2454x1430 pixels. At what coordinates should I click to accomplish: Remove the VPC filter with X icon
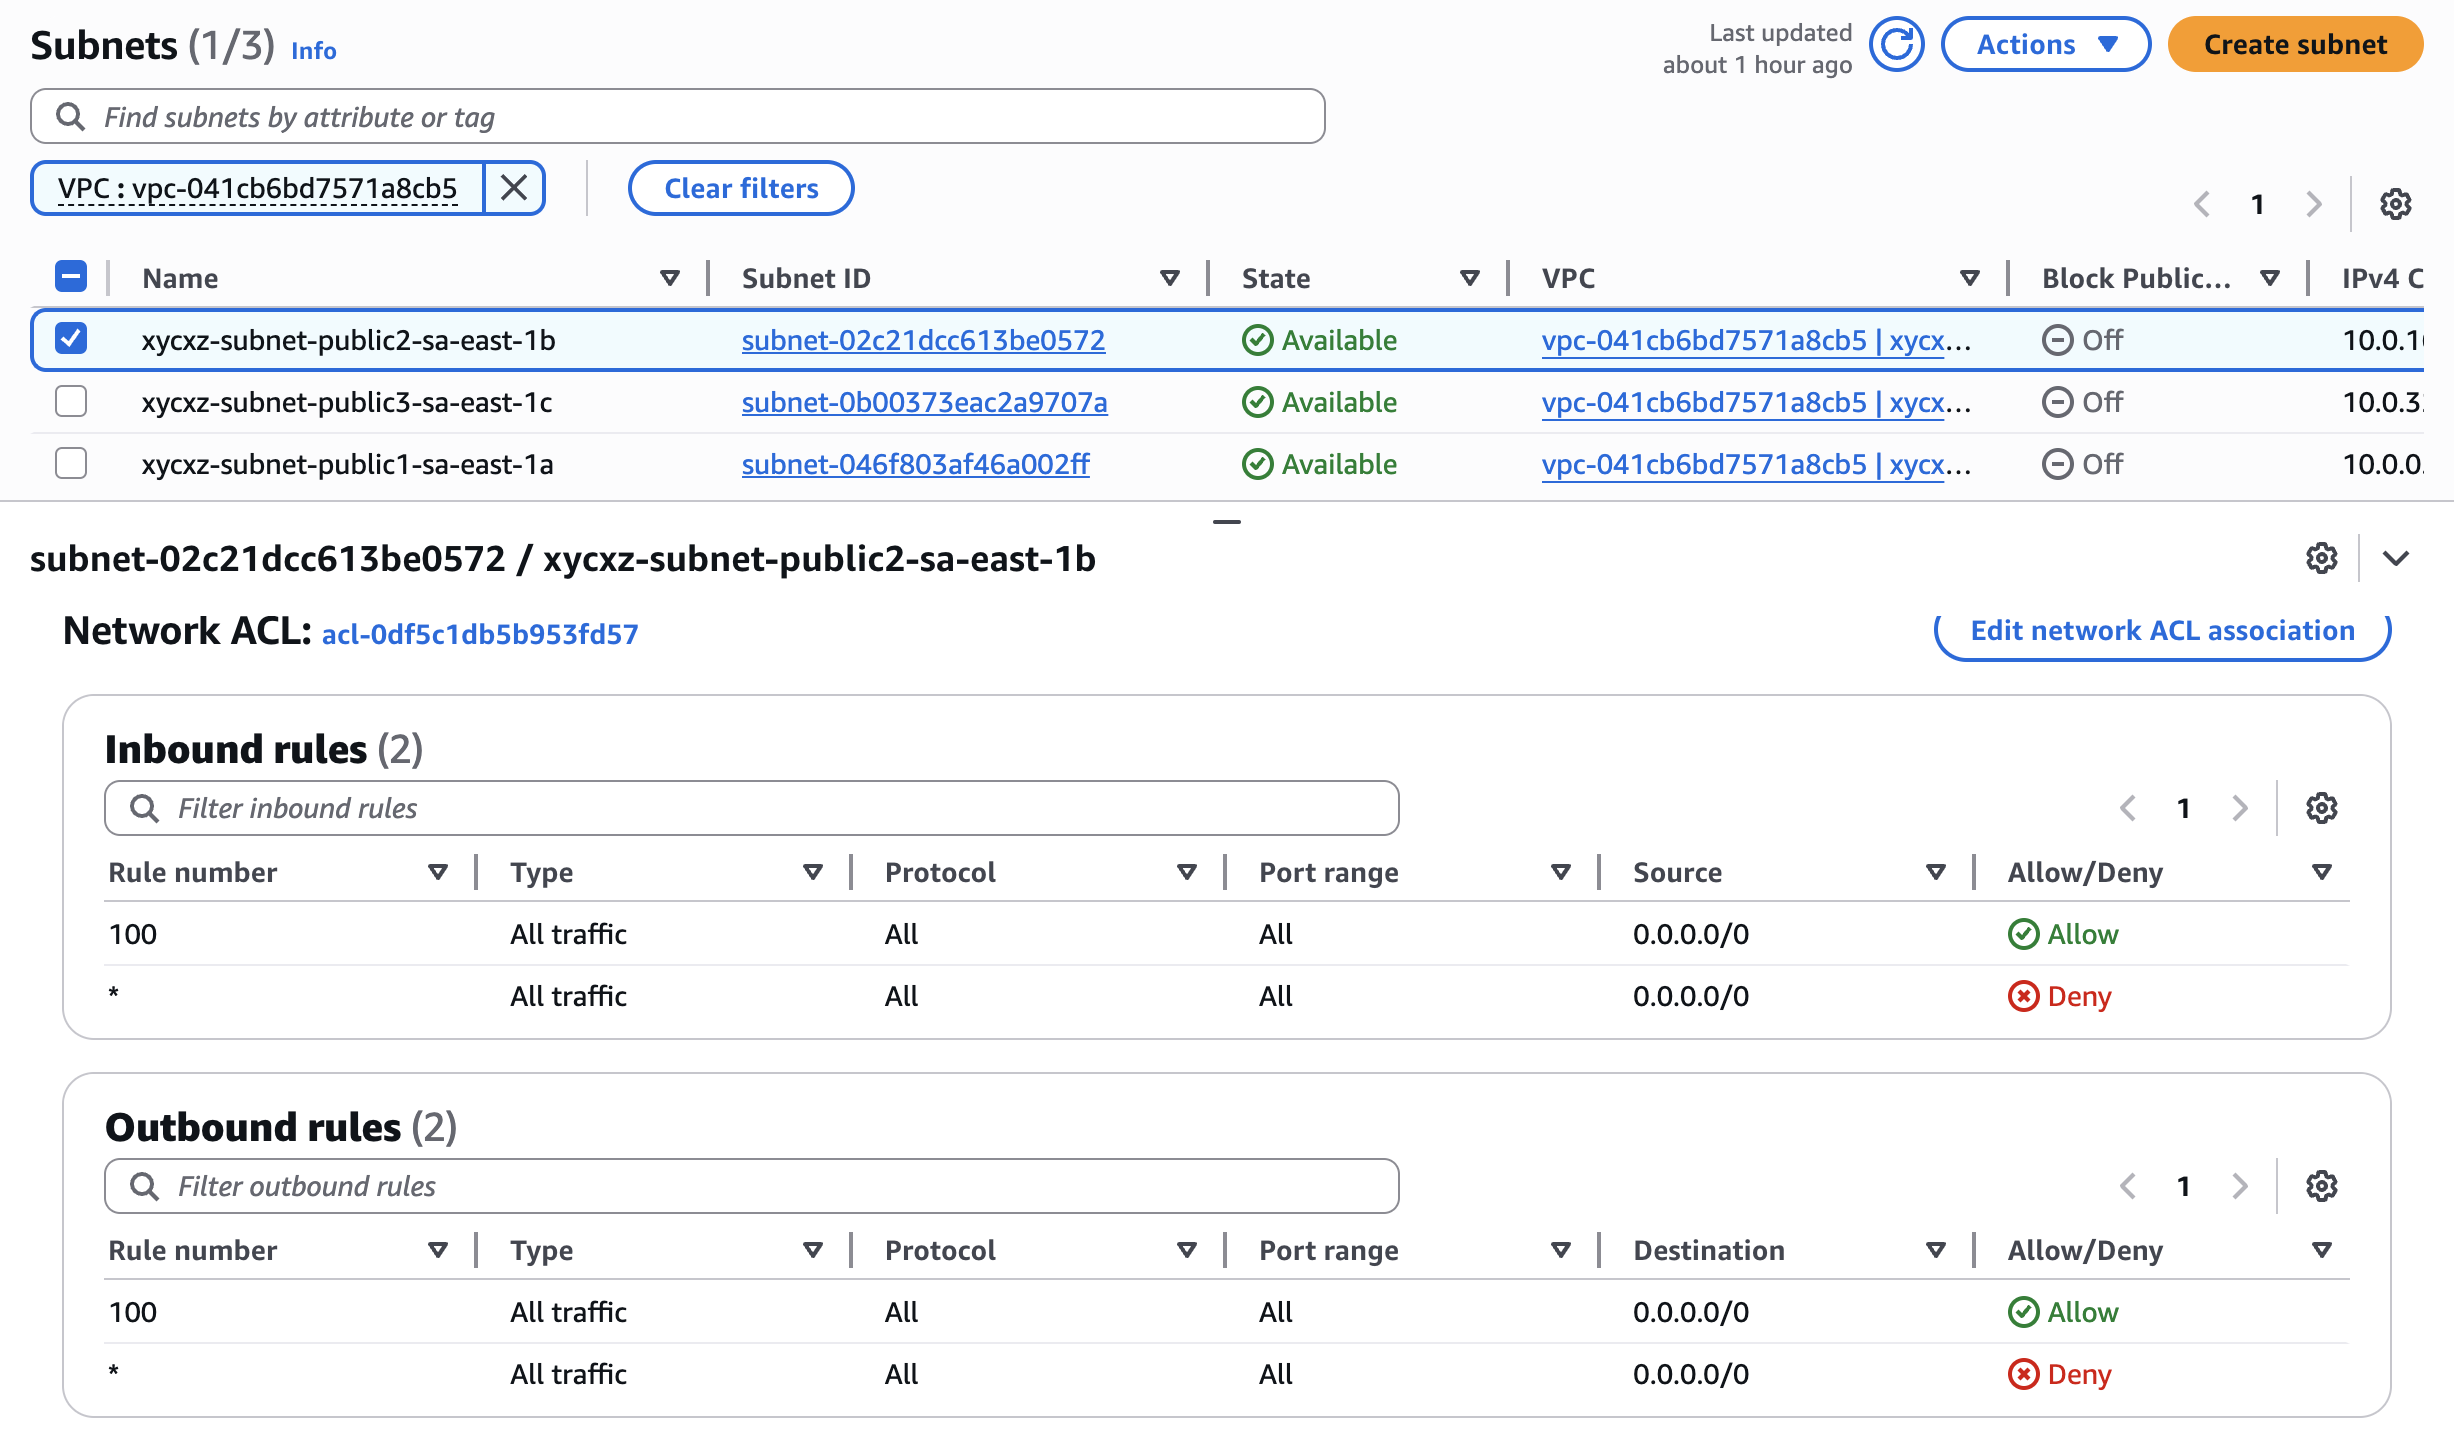point(514,188)
